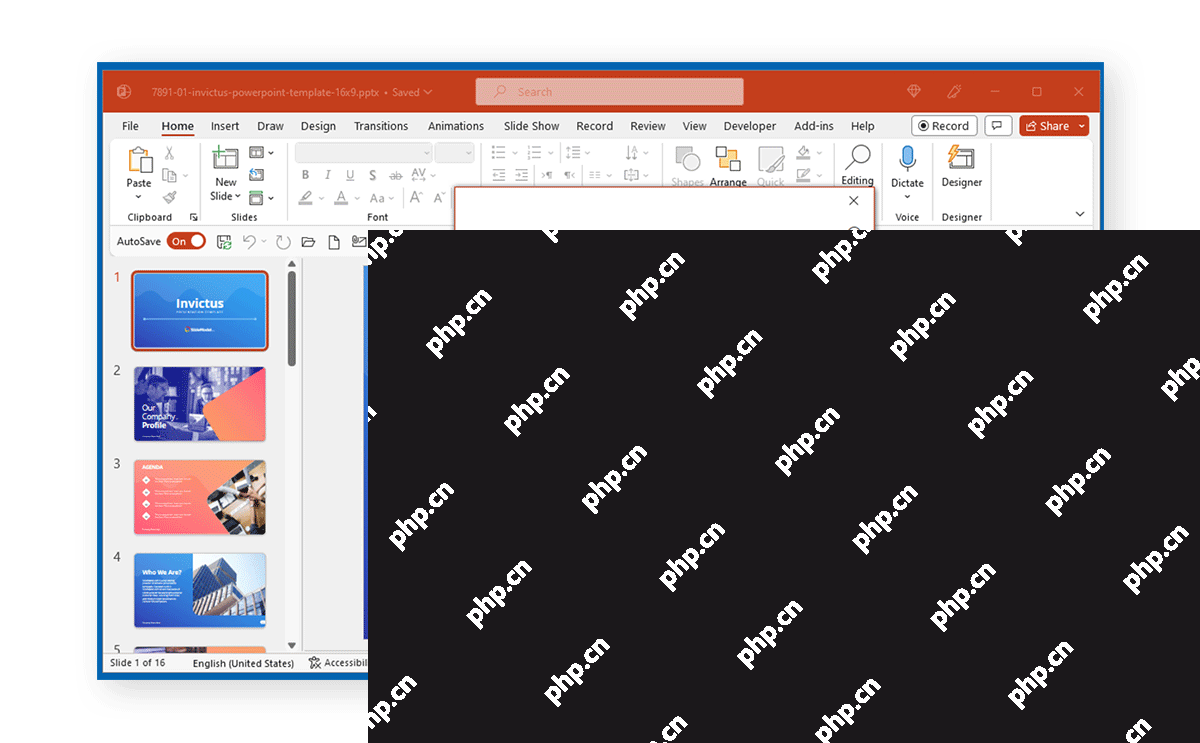Apply Strikethrough formatting
The height and width of the screenshot is (743, 1200).
pos(394,175)
